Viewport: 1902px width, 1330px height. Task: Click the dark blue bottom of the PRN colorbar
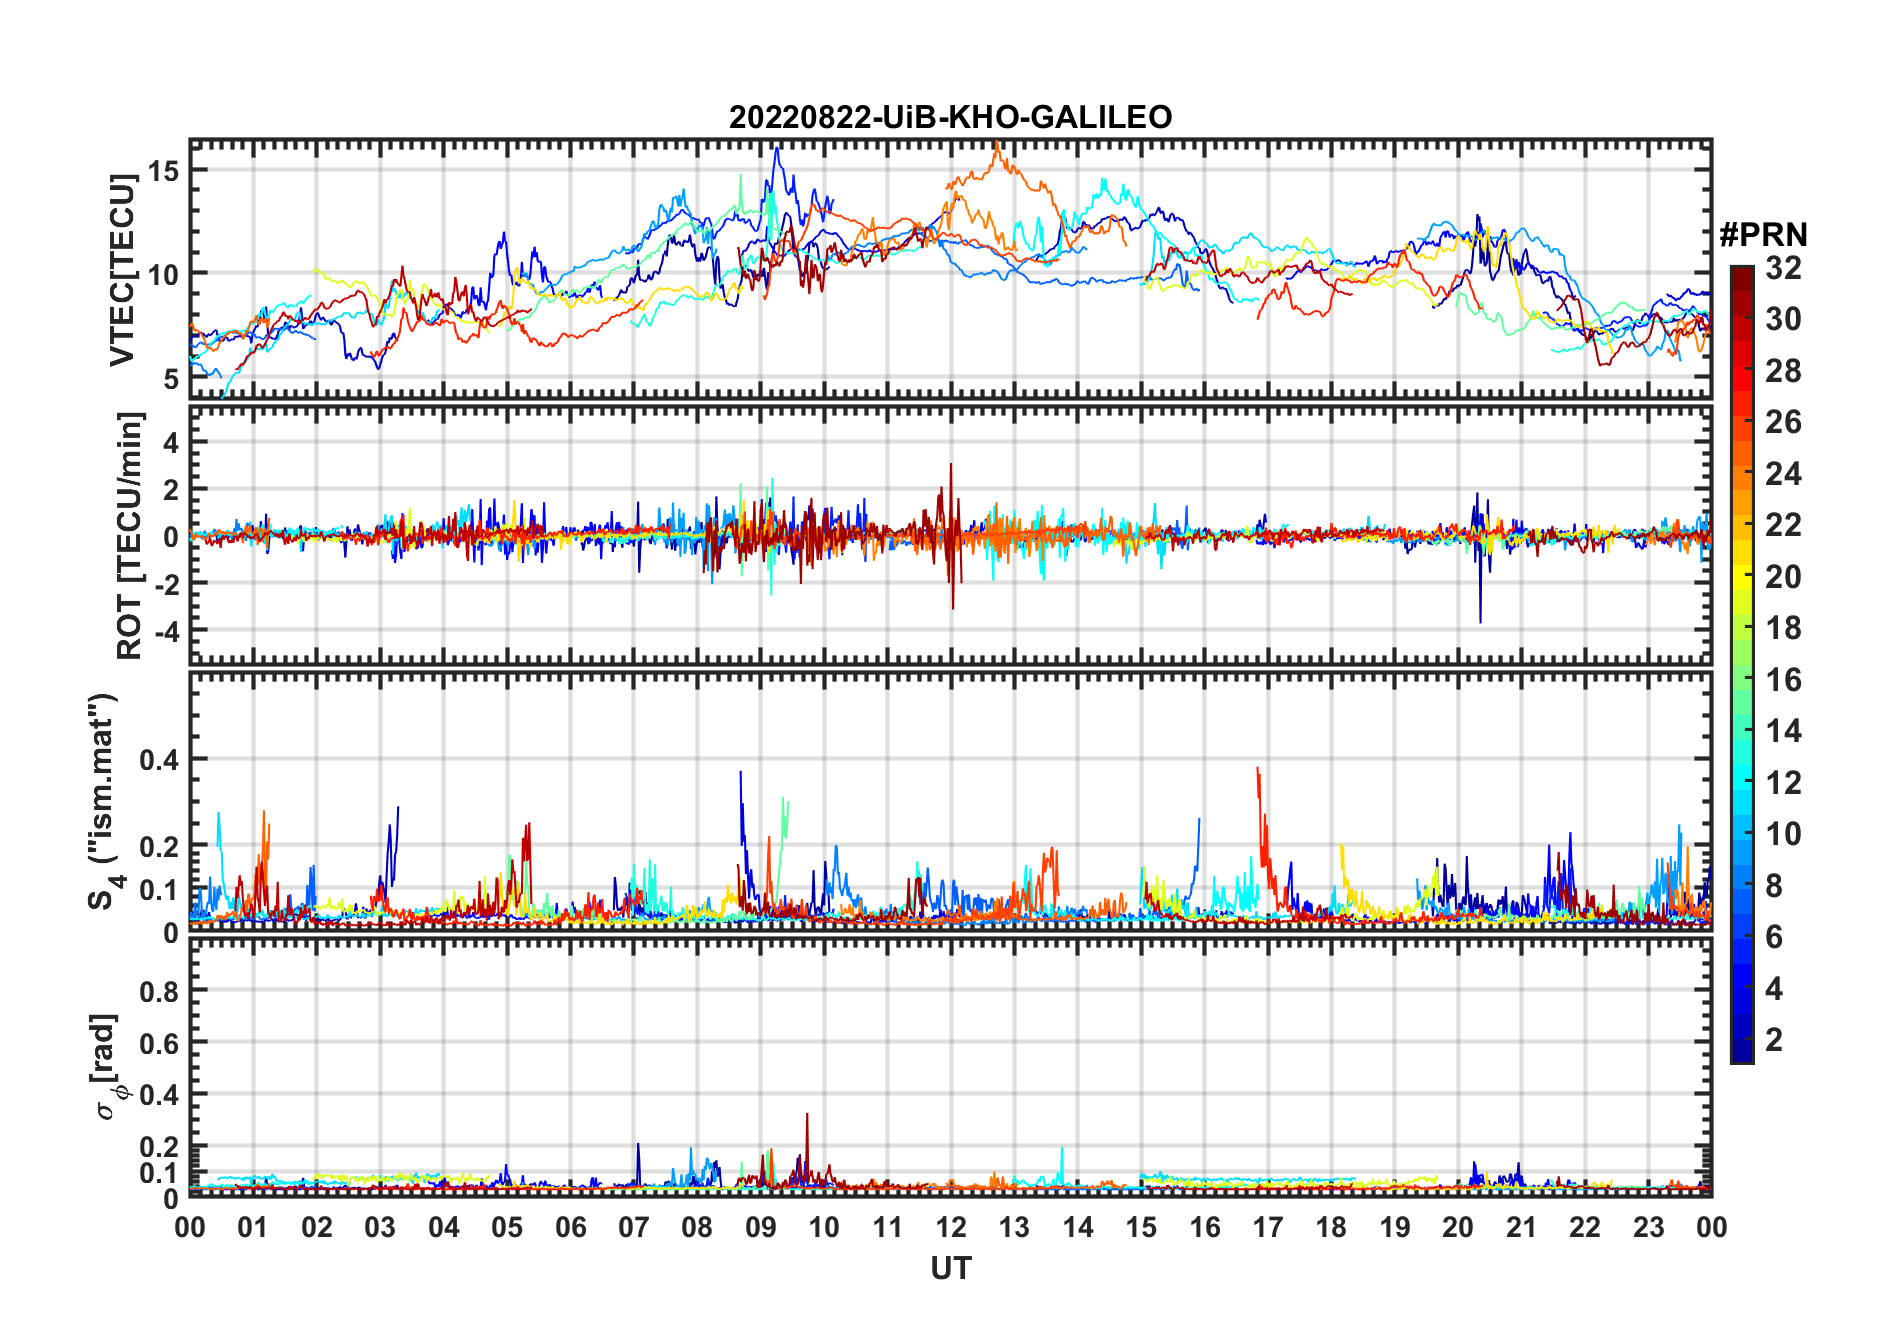(x=1741, y=1051)
